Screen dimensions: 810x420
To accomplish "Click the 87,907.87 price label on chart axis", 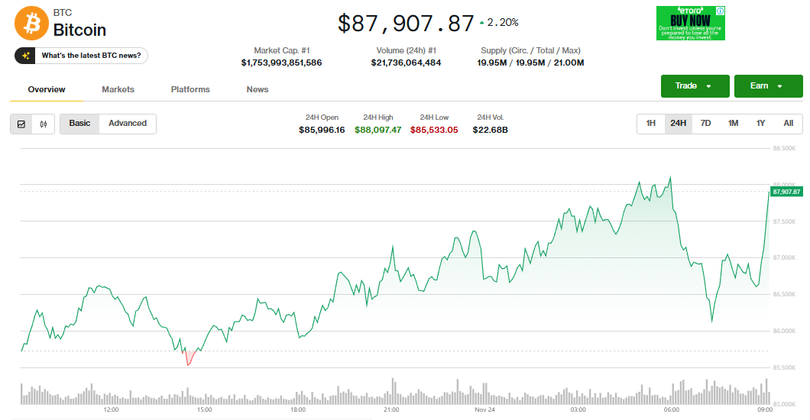I will pyautogui.click(x=786, y=190).
